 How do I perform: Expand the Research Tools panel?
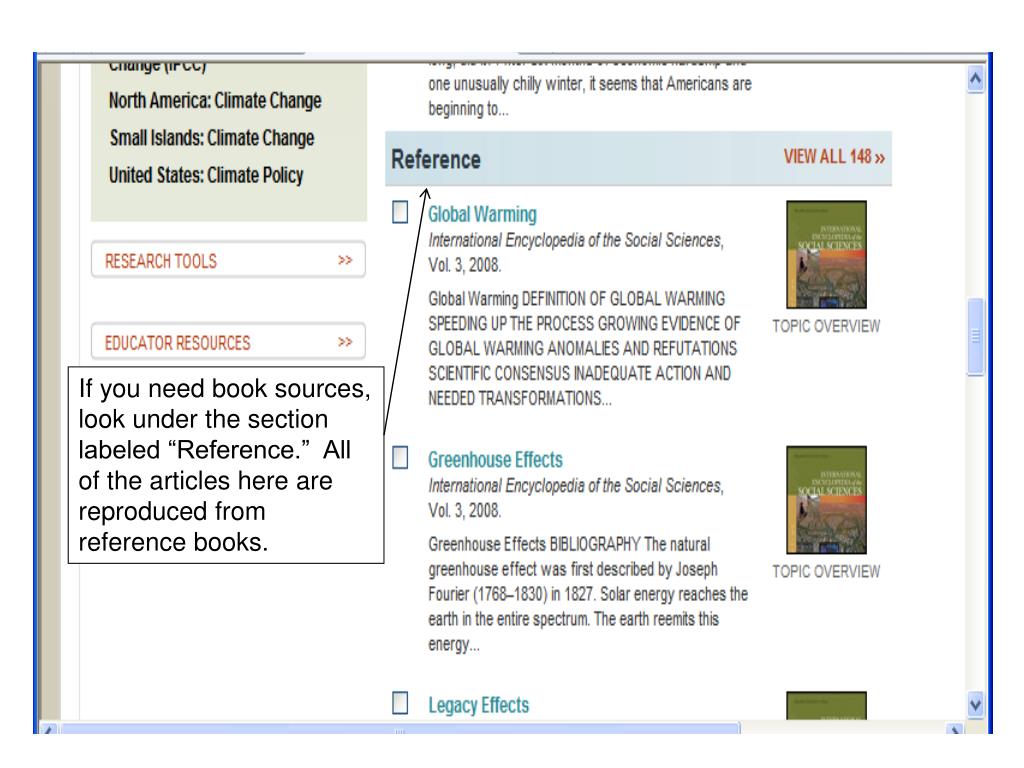pos(228,260)
